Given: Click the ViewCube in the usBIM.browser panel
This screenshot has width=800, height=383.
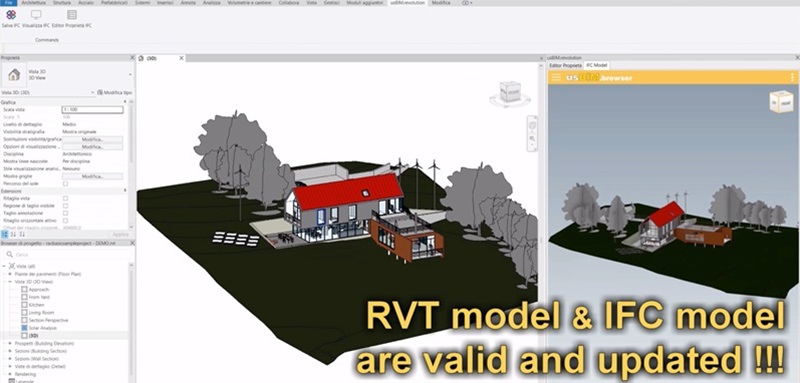Looking at the screenshot, I should pos(781,101).
